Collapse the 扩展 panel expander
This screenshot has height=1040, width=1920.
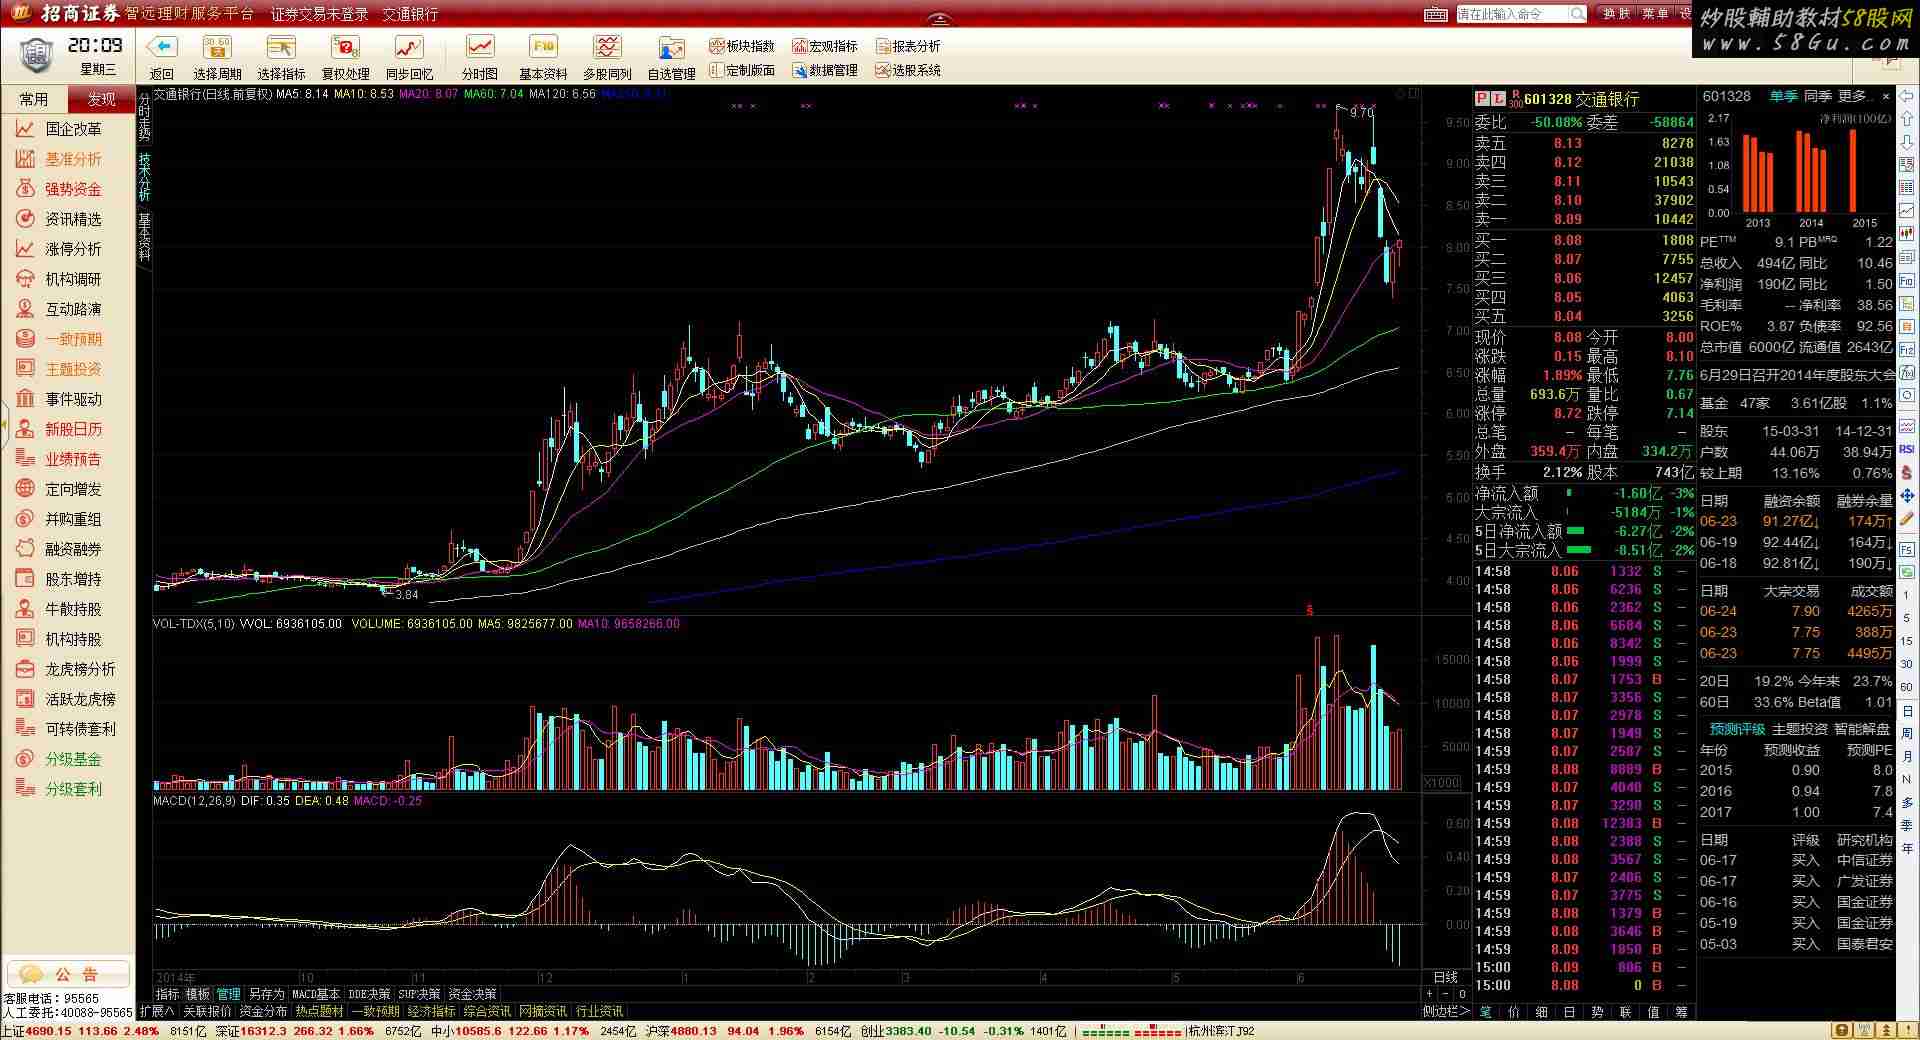point(157,1011)
